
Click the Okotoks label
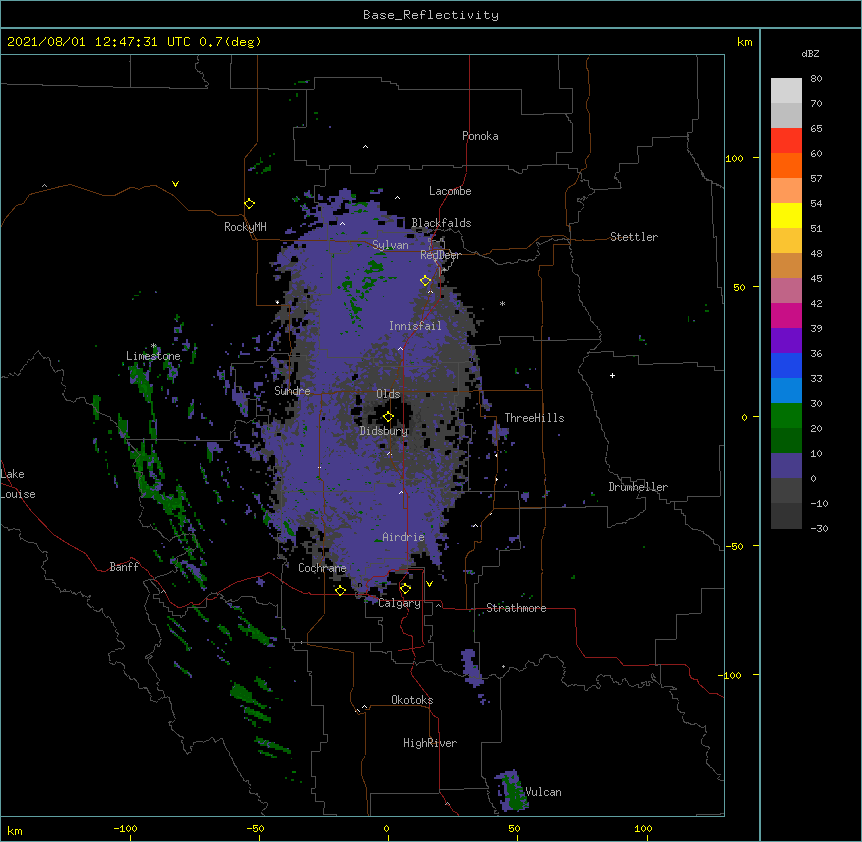(x=412, y=700)
